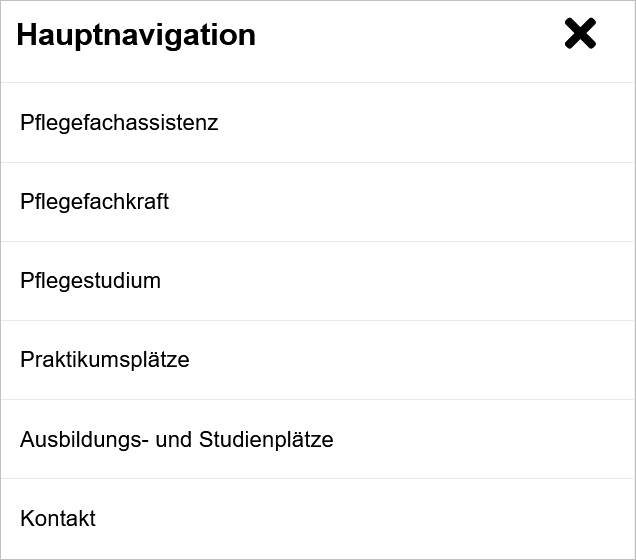
Task: Click the entry above Kontakt, Ausbildungs- und Studienplätze
Action: [177, 440]
